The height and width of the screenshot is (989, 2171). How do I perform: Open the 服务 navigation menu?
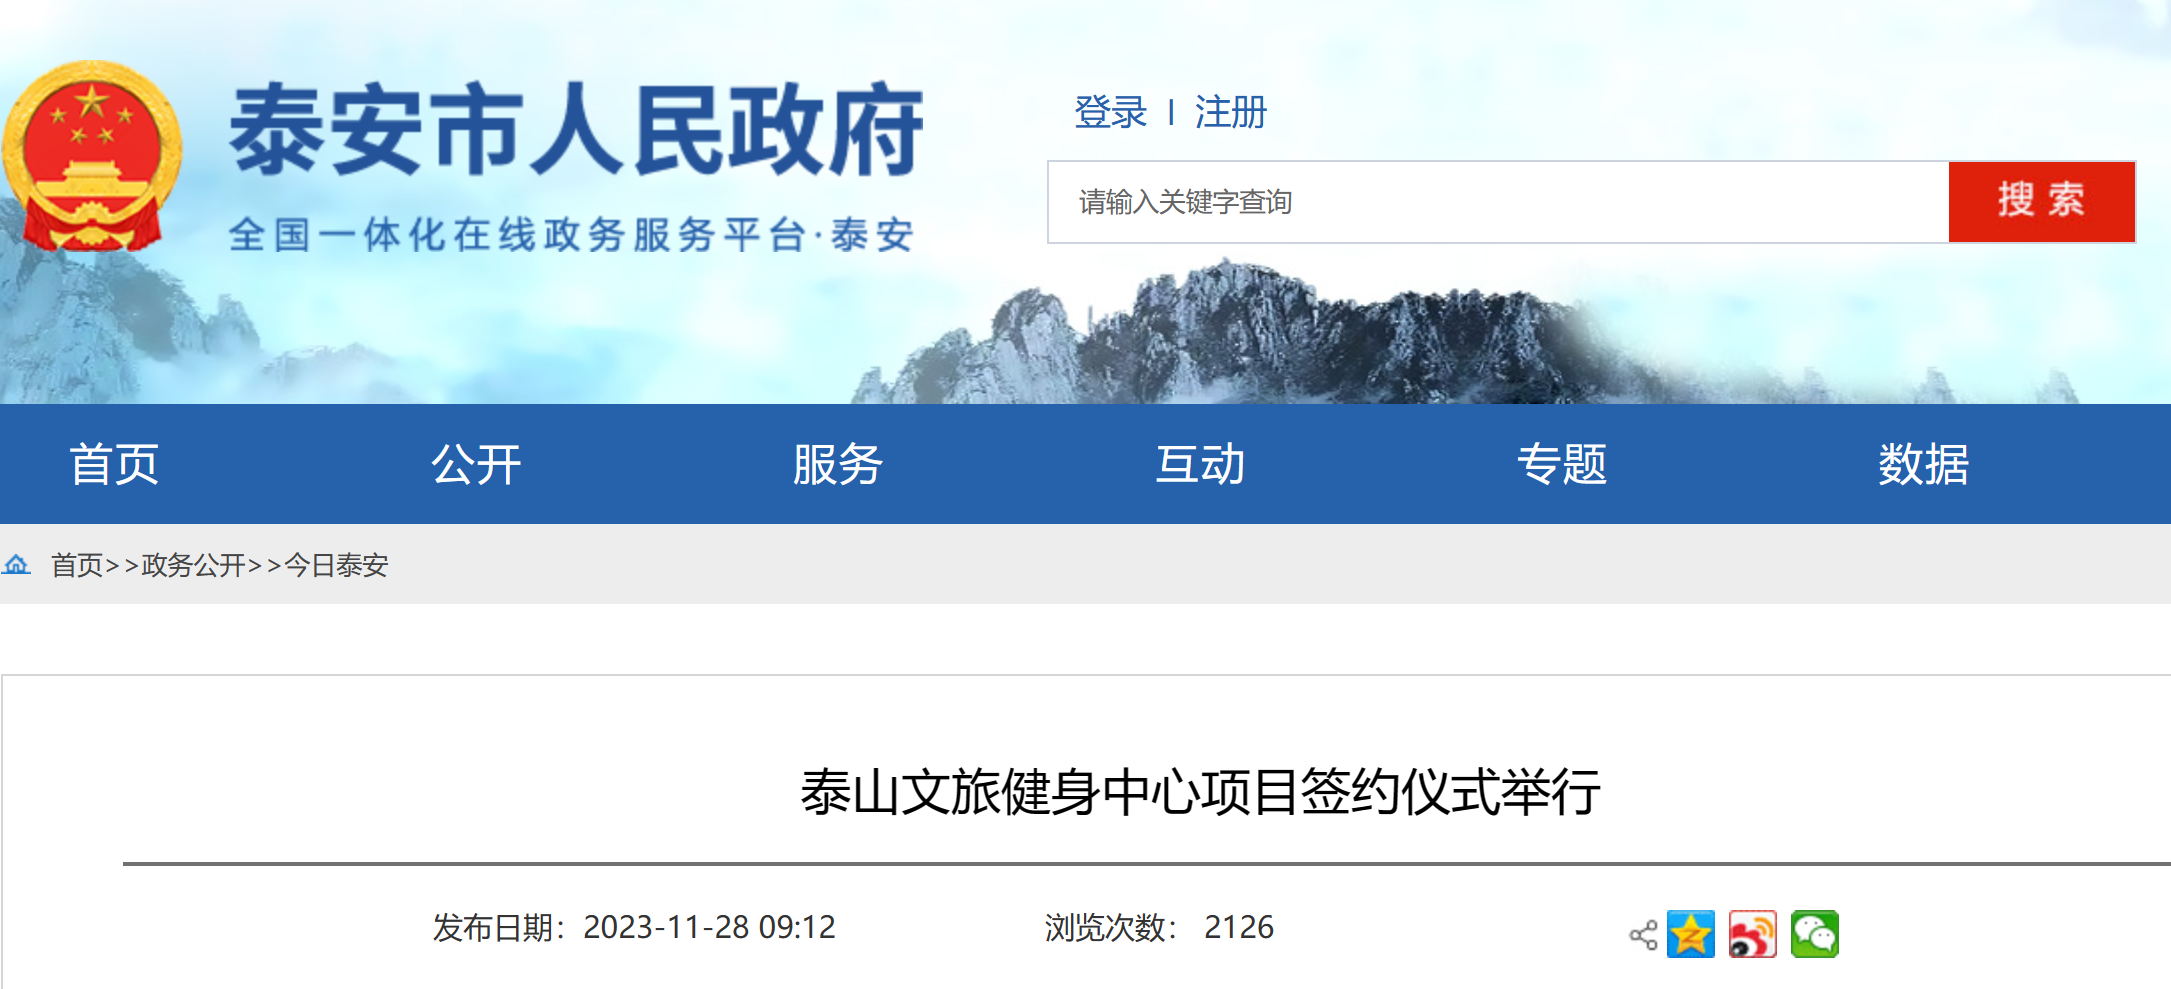tap(838, 464)
